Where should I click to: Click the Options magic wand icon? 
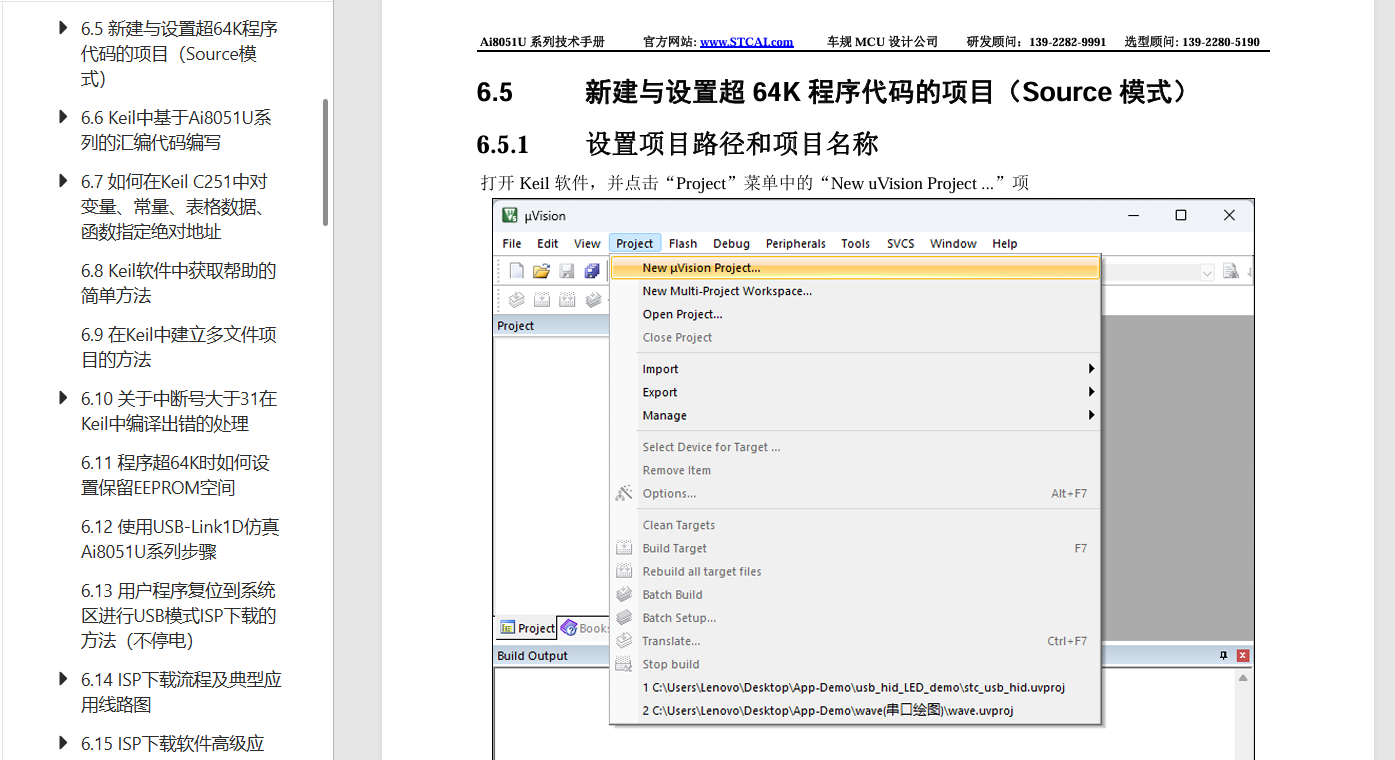[x=624, y=493]
